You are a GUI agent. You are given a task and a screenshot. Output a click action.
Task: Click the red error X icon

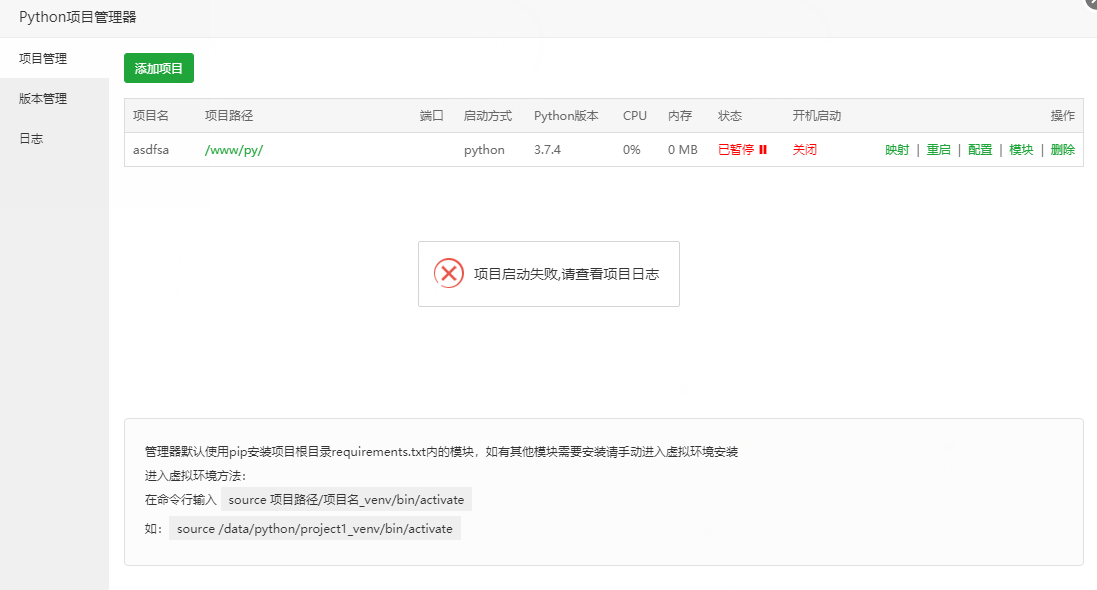click(x=449, y=274)
